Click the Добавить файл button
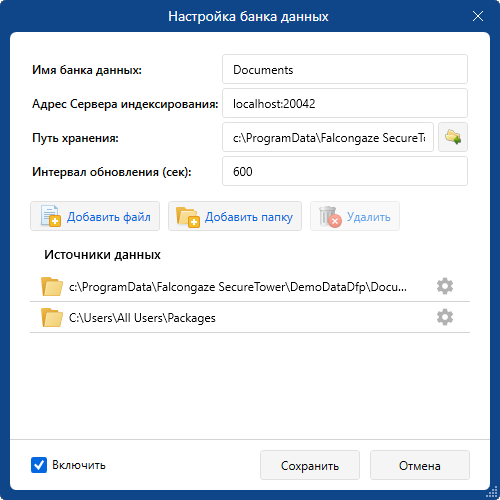 click(x=95, y=216)
